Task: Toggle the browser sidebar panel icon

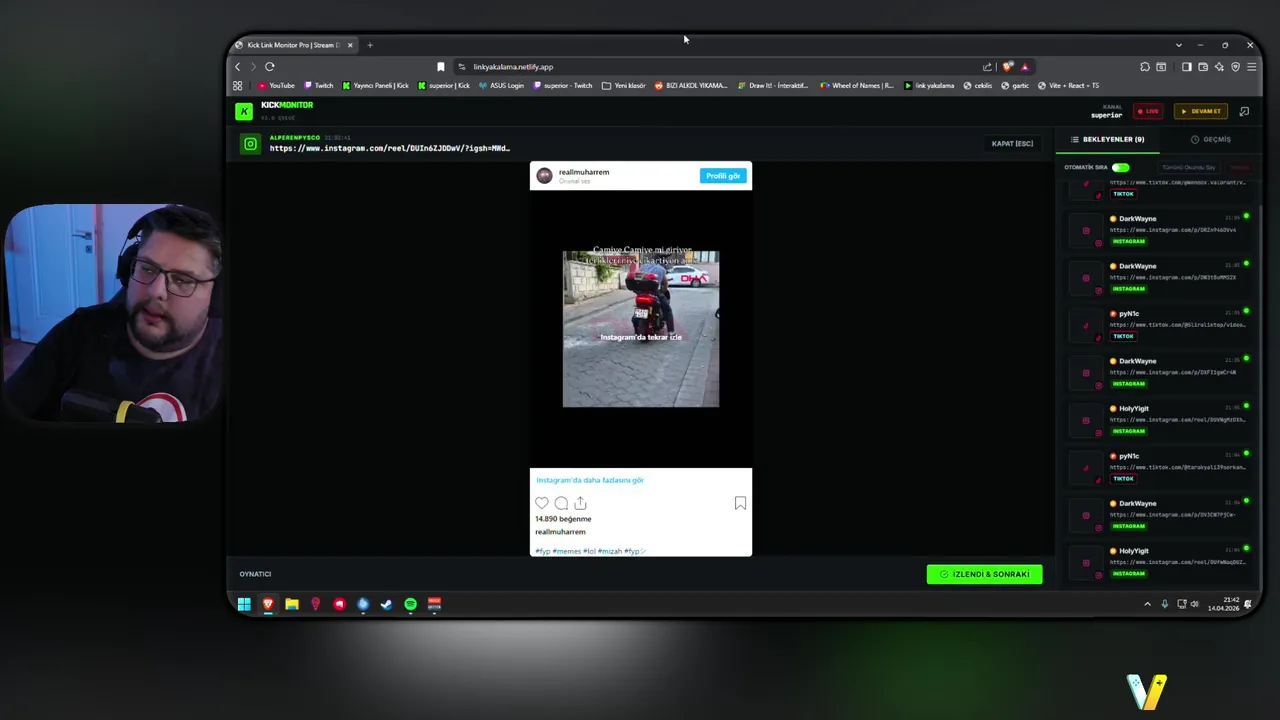Action: tap(1186, 67)
